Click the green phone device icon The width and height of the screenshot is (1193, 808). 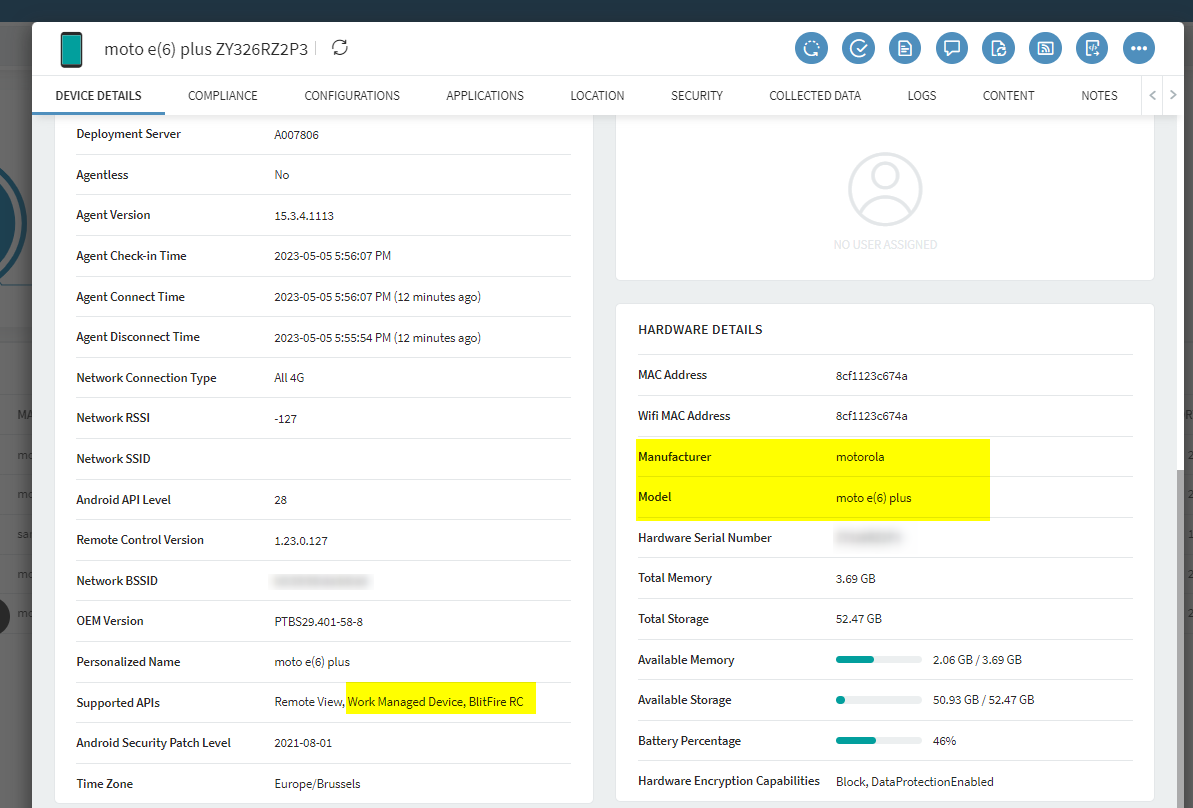click(72, 49)
